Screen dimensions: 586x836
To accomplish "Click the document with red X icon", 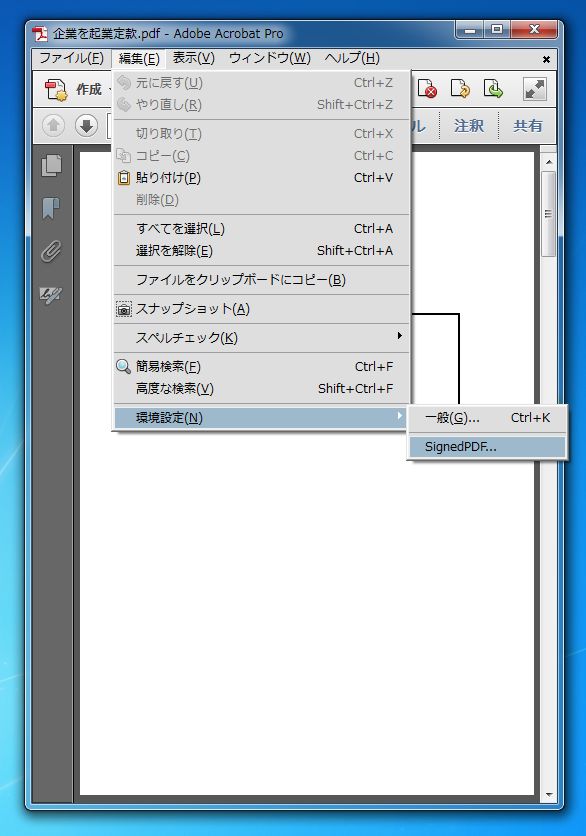I will (x=427, y=89).
